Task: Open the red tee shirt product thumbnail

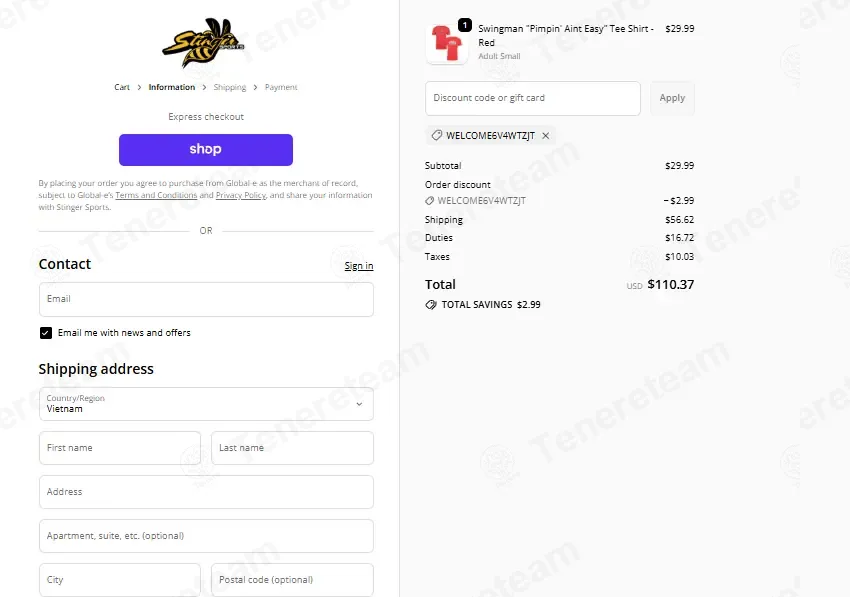Action: coord(447,44)
